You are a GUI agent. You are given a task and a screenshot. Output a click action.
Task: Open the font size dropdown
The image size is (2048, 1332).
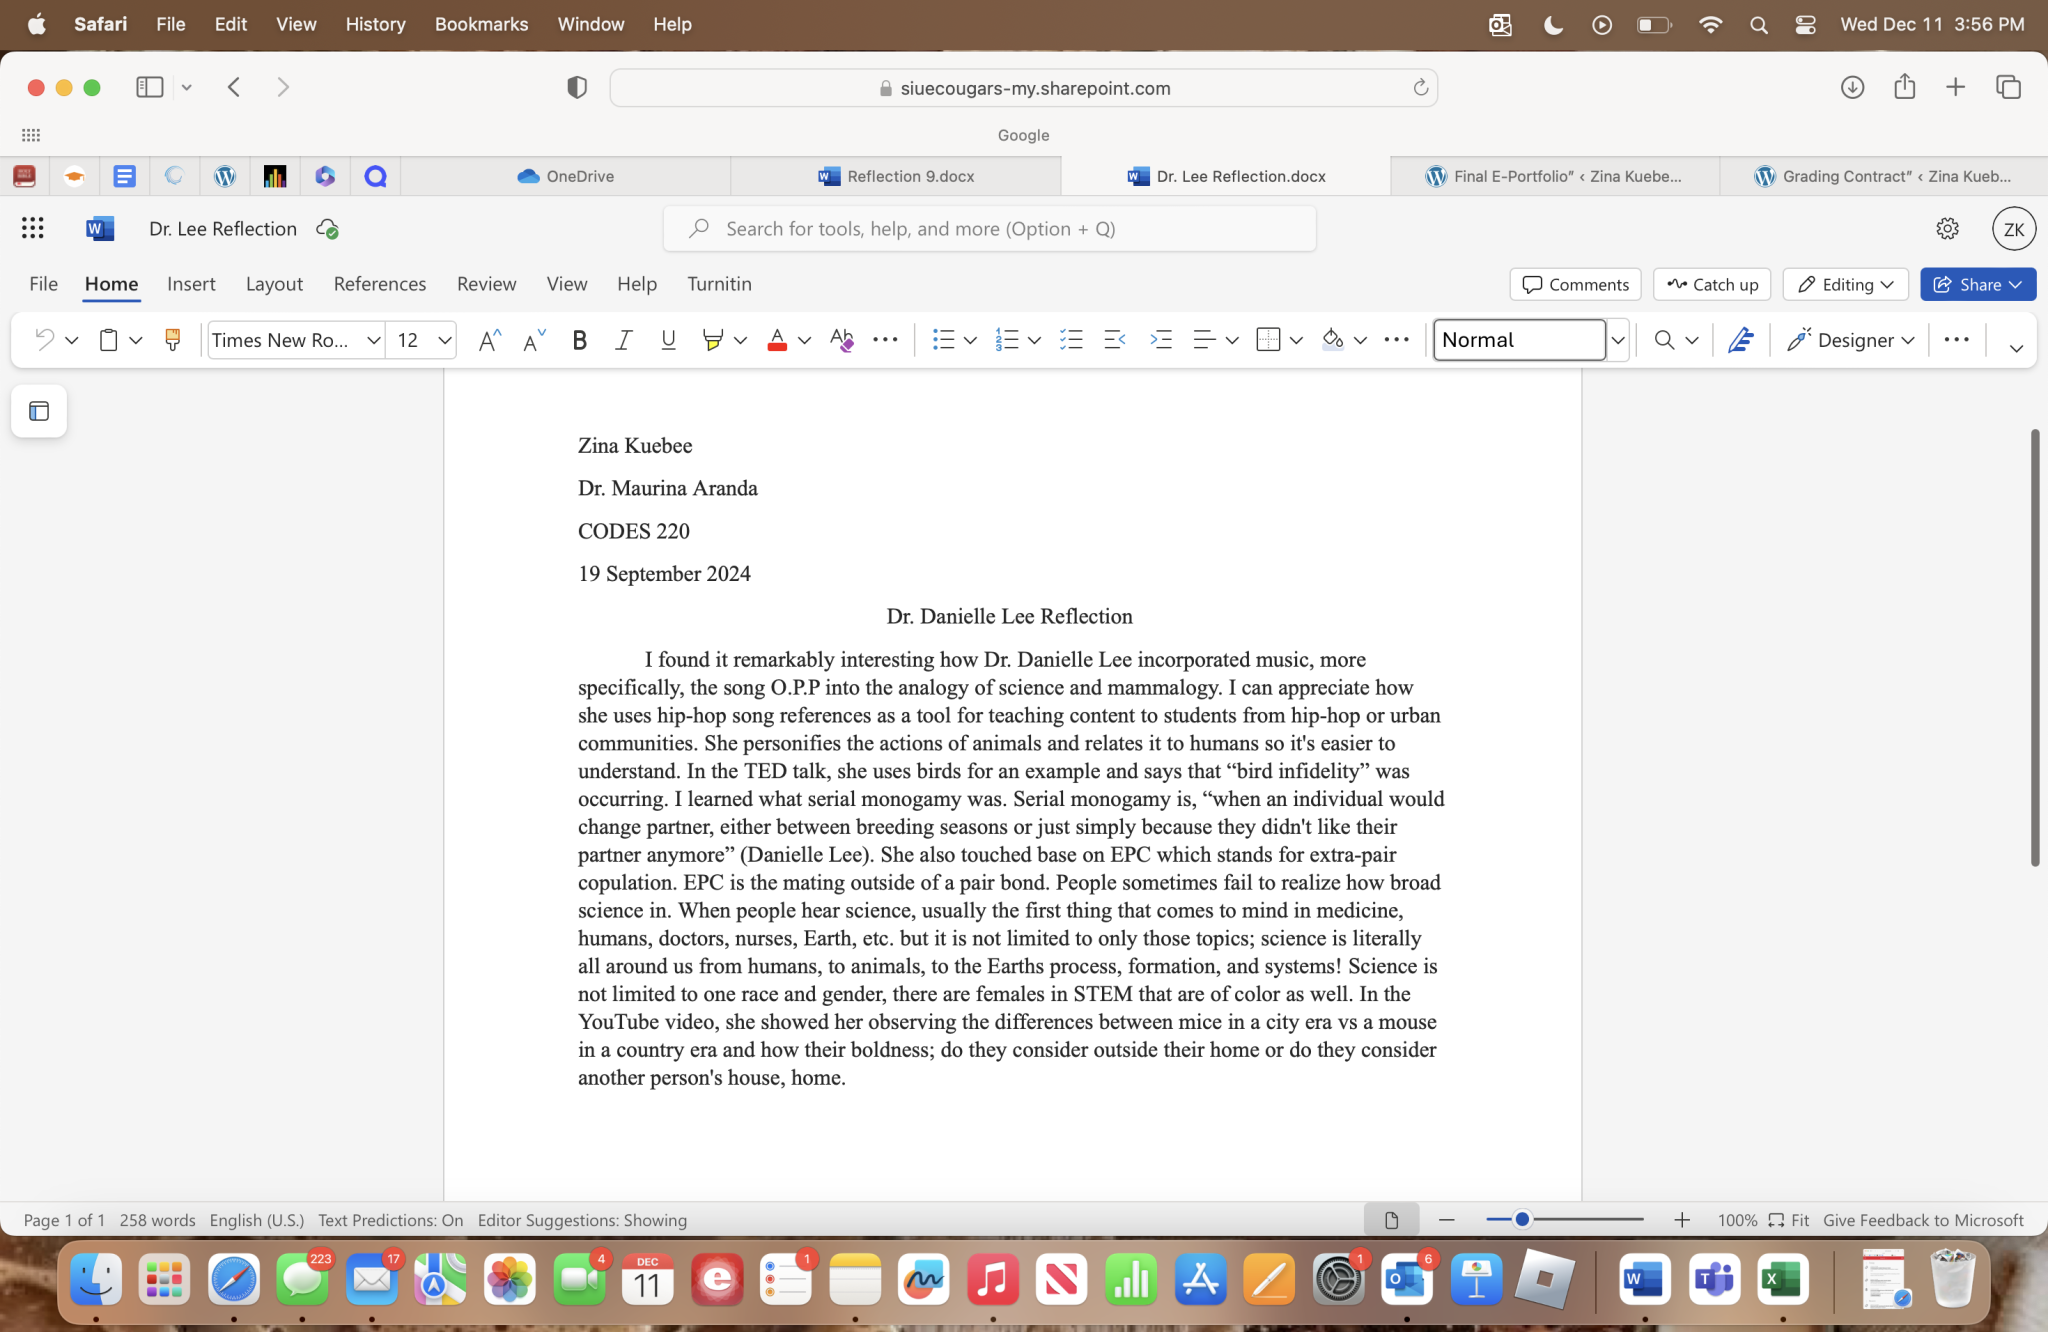445,340
